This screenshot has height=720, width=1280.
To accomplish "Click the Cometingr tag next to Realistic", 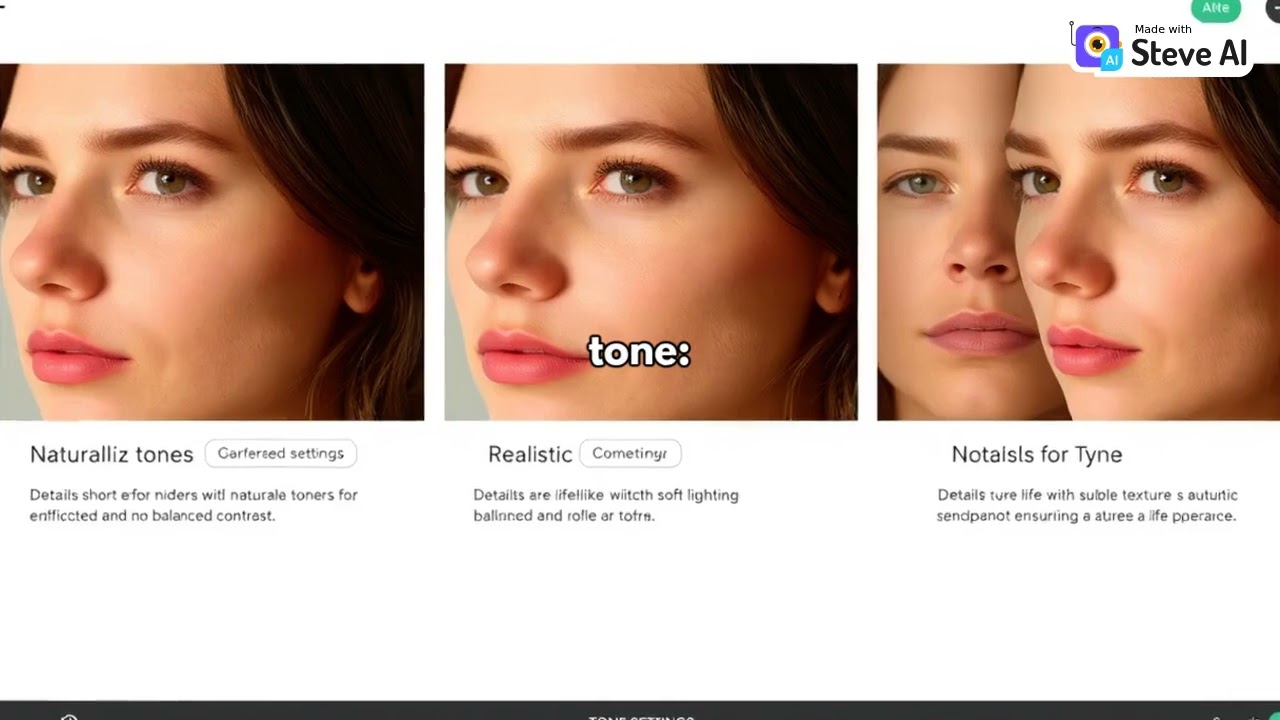I will click(630, 453).
